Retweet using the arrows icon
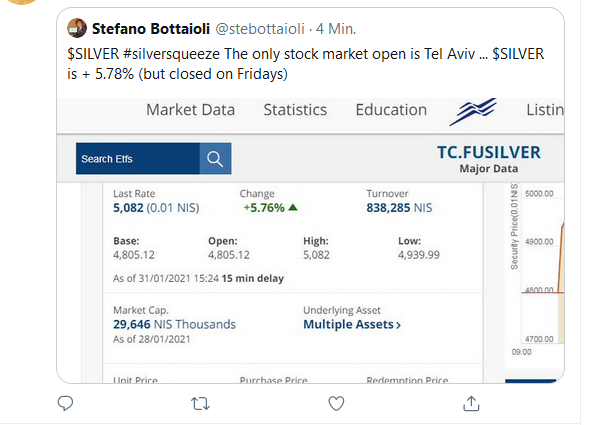The image size is (596, 425). pyautogui.click(x=200, y=404)
